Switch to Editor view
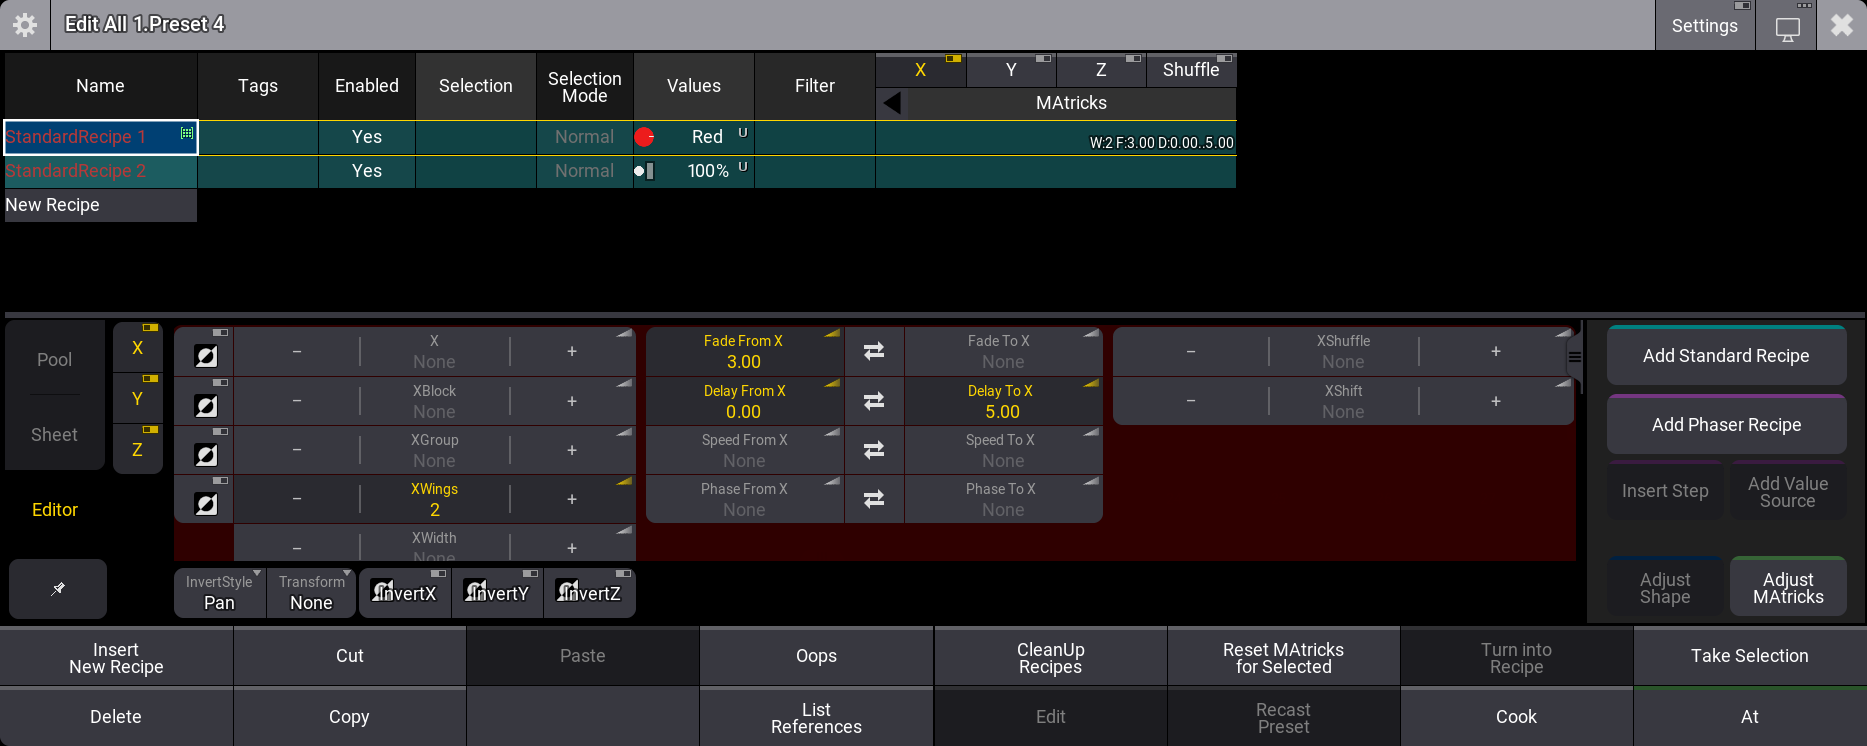1867x746 pixels. click(x=55, y=510)
